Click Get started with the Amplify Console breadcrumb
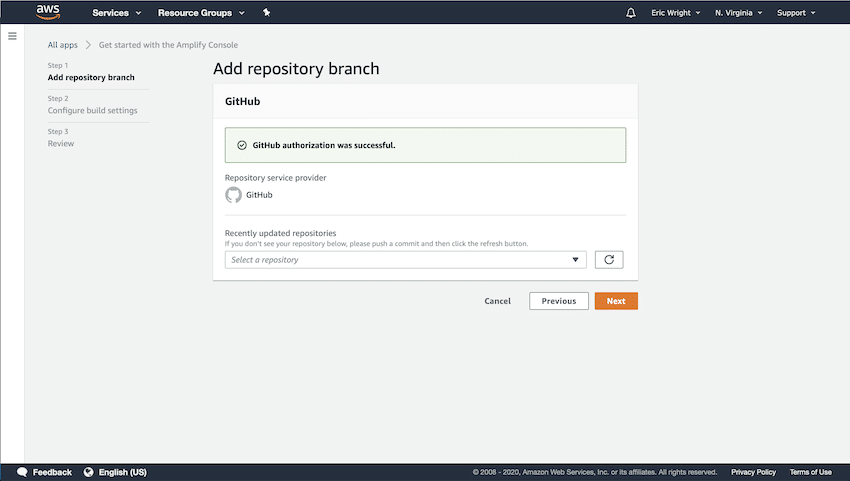 (168, 45)
